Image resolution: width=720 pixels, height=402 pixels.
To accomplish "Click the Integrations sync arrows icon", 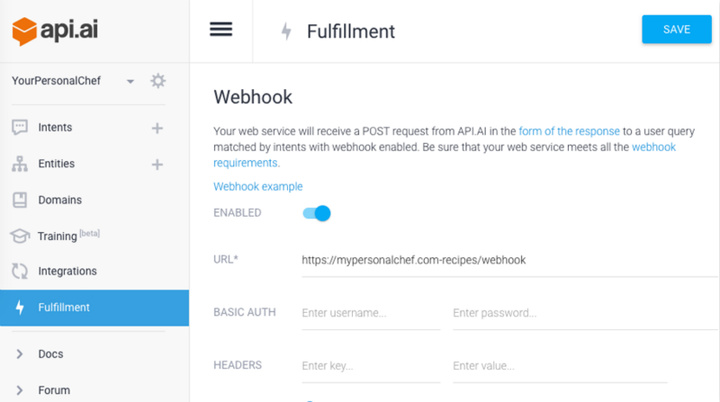I will coord(20,271).
